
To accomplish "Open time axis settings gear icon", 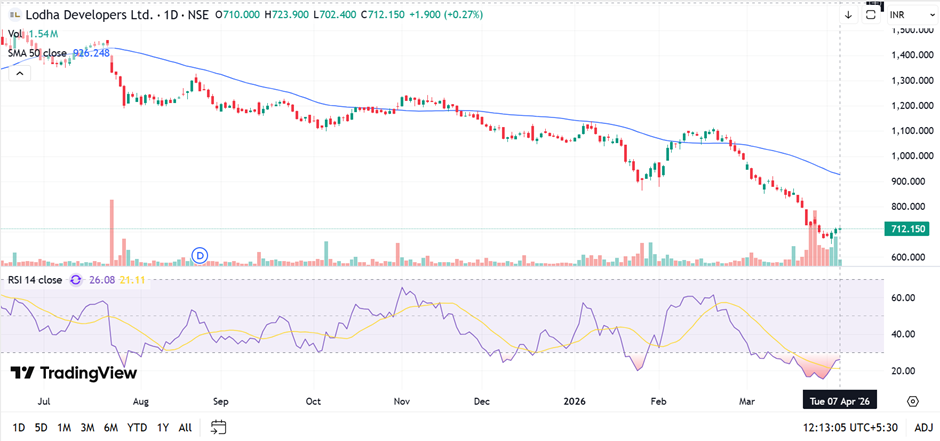I will pos(913,401).
